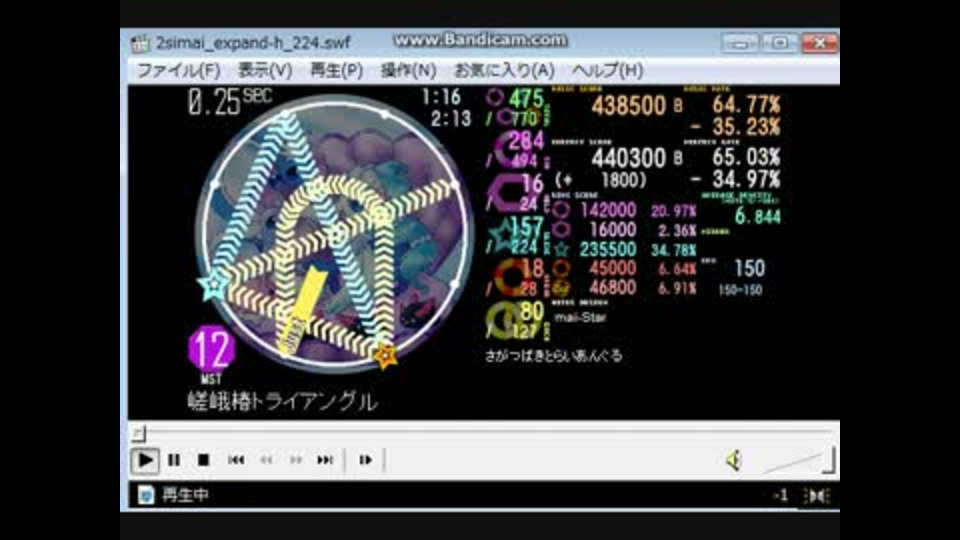Click the score value 438500
This screenshot has width=960, height=540.
pyautogui.click(x=629, y=105)
